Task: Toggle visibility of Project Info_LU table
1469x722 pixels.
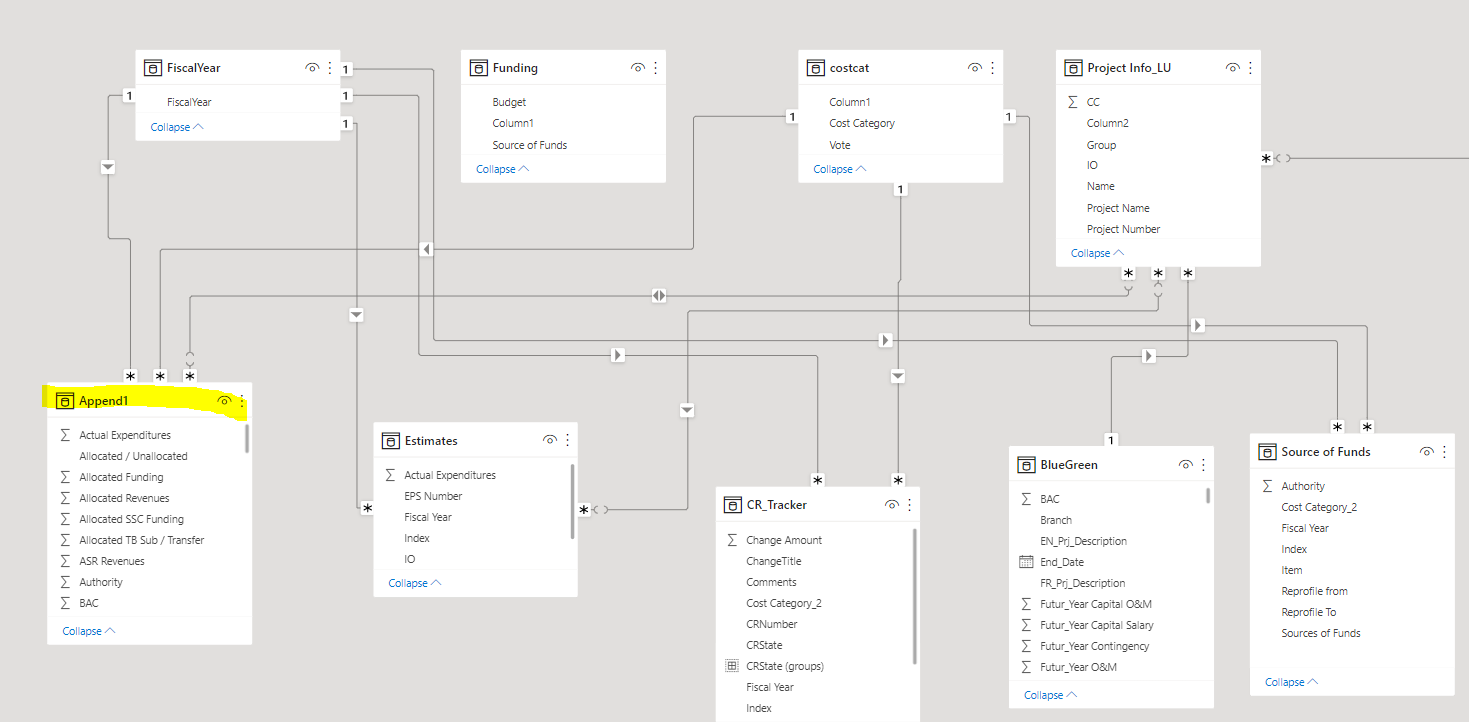Action: 1233,68
